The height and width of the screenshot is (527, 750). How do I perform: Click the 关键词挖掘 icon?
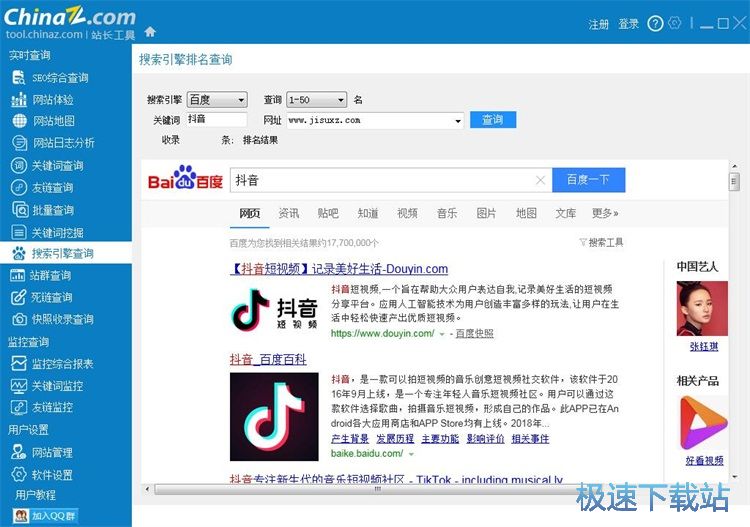click(x=19, y=232)
